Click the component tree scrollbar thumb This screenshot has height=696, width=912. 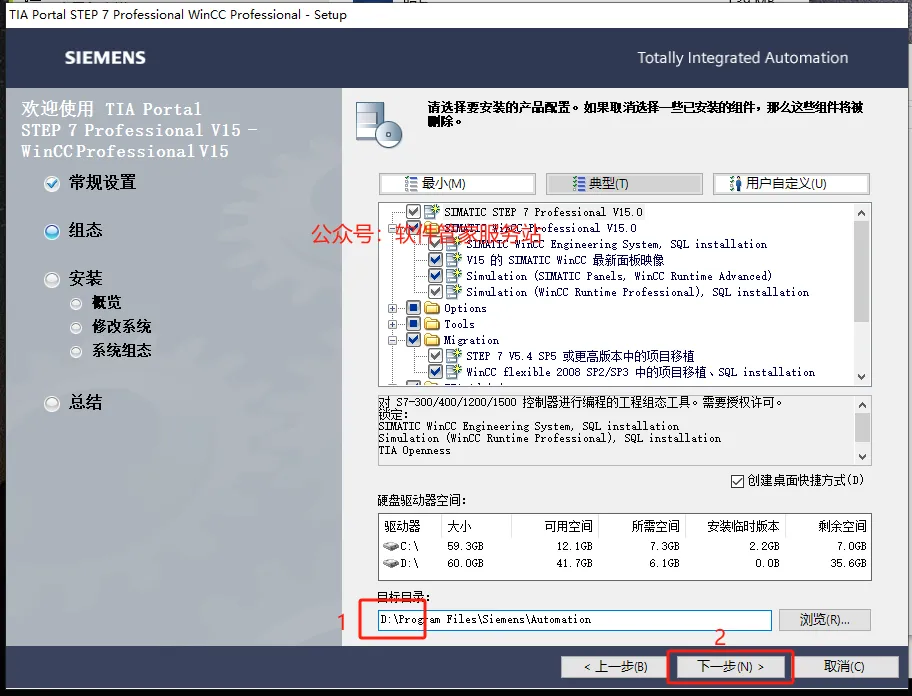click(861, 271)
